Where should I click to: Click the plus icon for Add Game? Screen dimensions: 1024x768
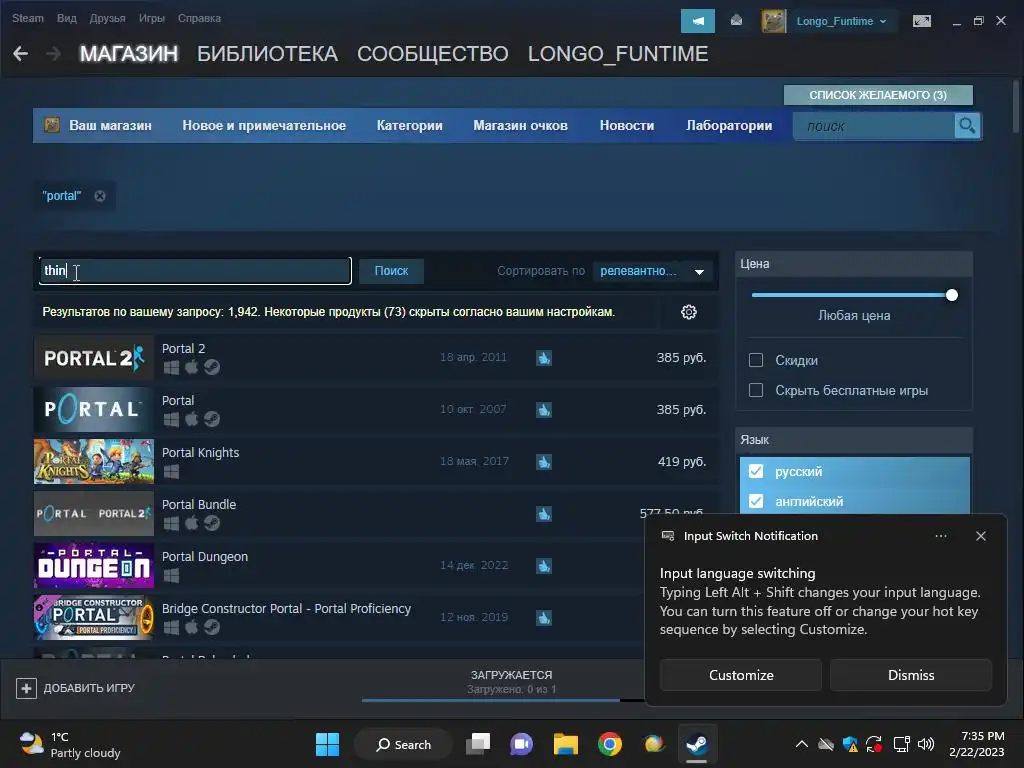(x=26, y=688)
